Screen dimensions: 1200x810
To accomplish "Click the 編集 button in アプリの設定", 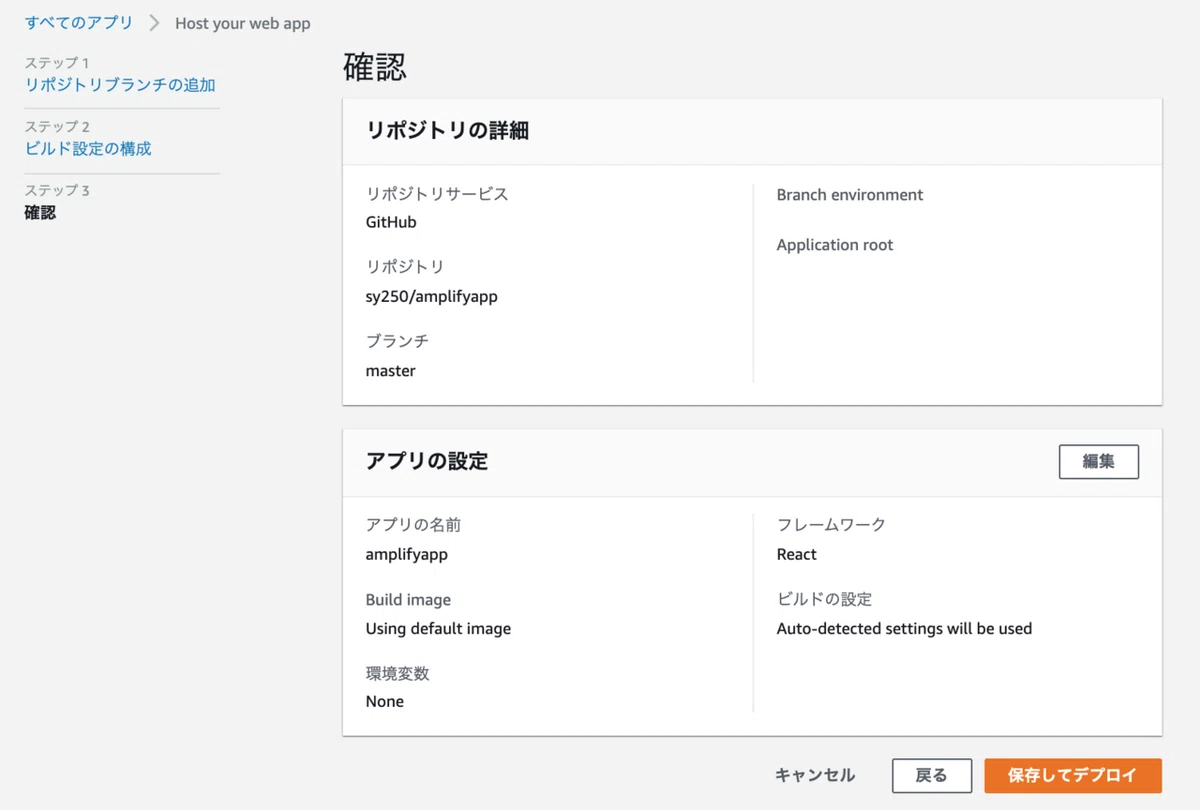I will tap(1098, 462).
